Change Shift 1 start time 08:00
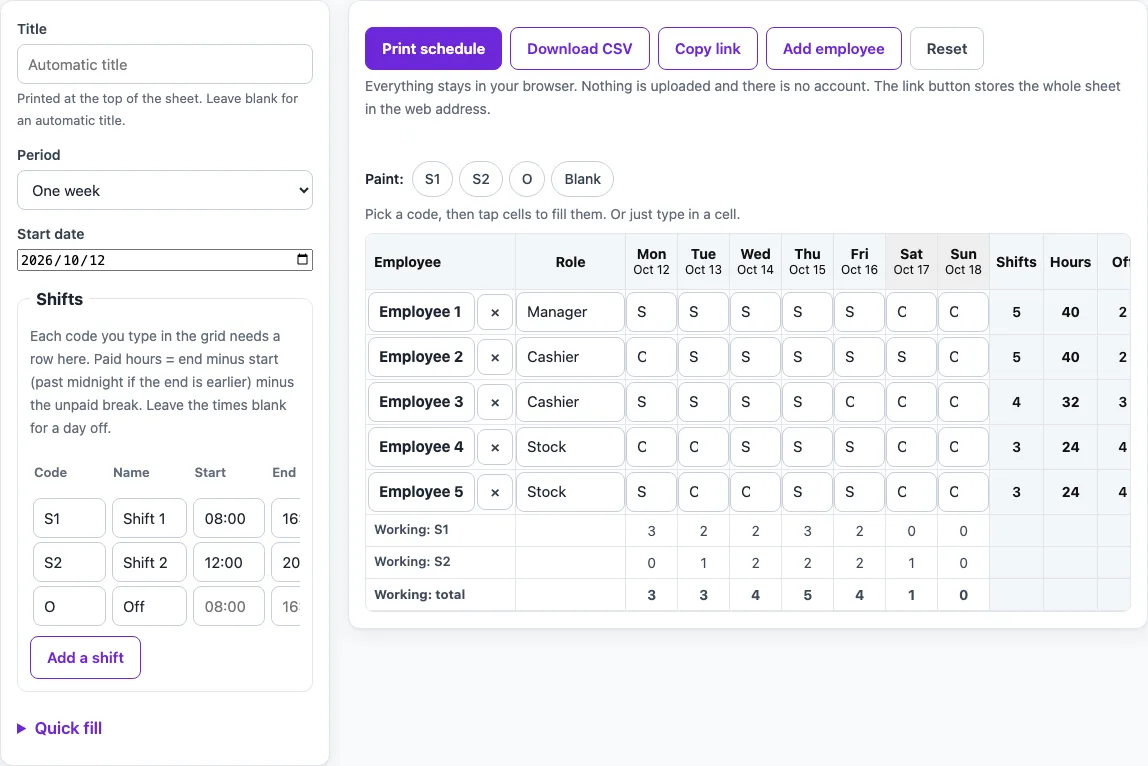Image resolution: width=1148 pixels, height=766 pixels. pos(228,518)
